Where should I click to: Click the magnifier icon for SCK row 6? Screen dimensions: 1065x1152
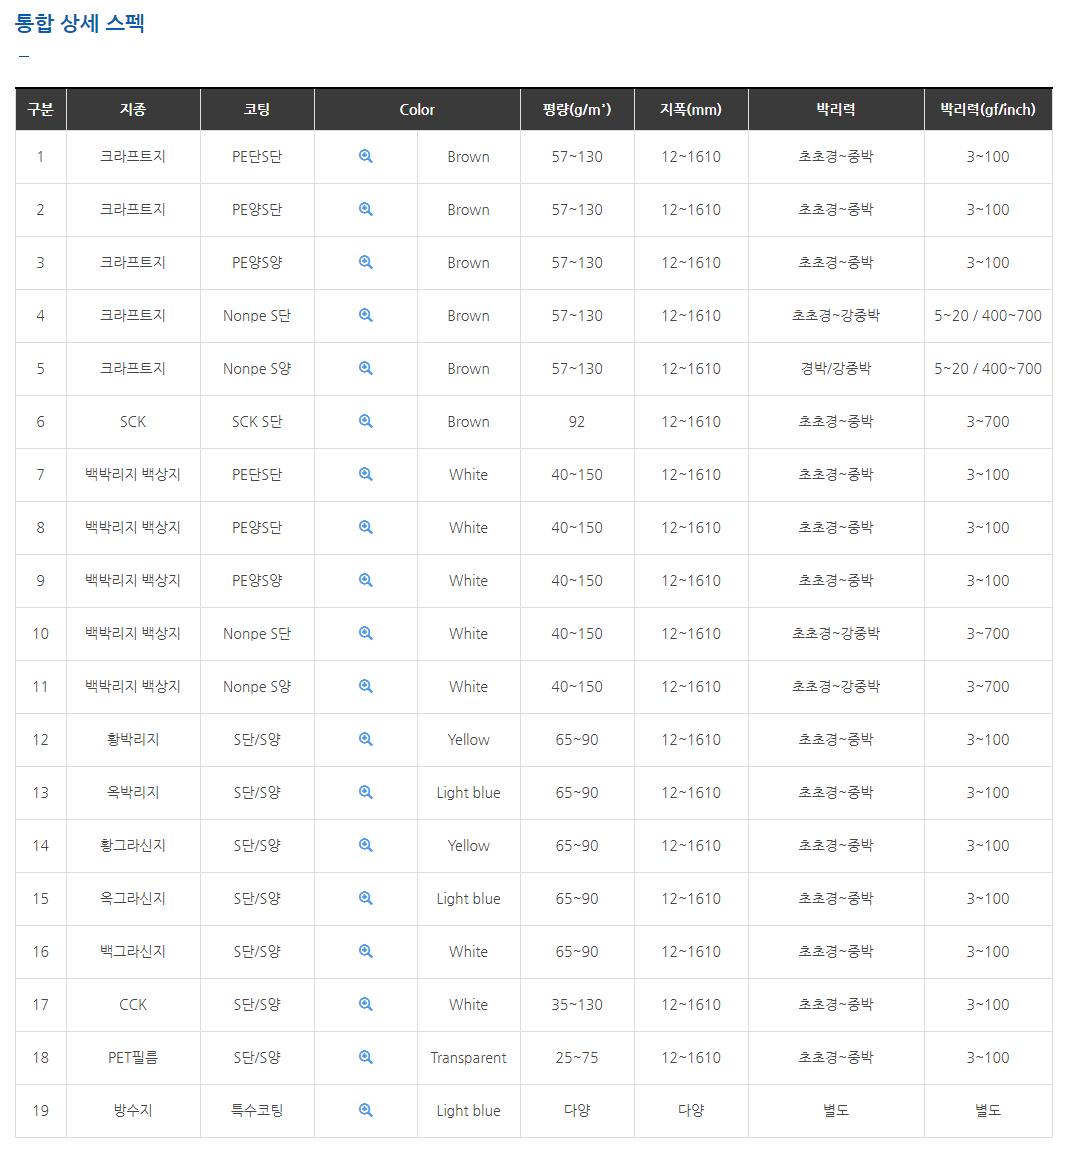[365, 421]
